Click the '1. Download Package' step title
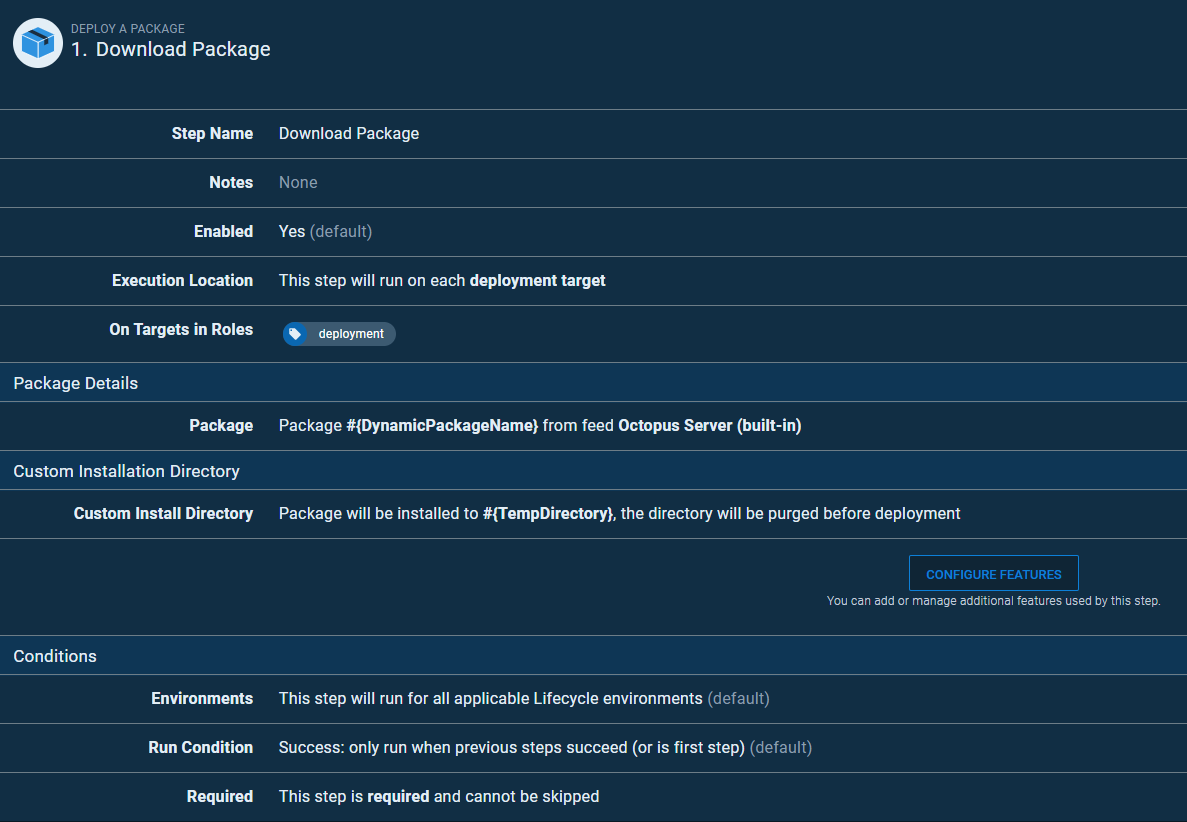The image size is (1187, 822). (x=170, y=49)
